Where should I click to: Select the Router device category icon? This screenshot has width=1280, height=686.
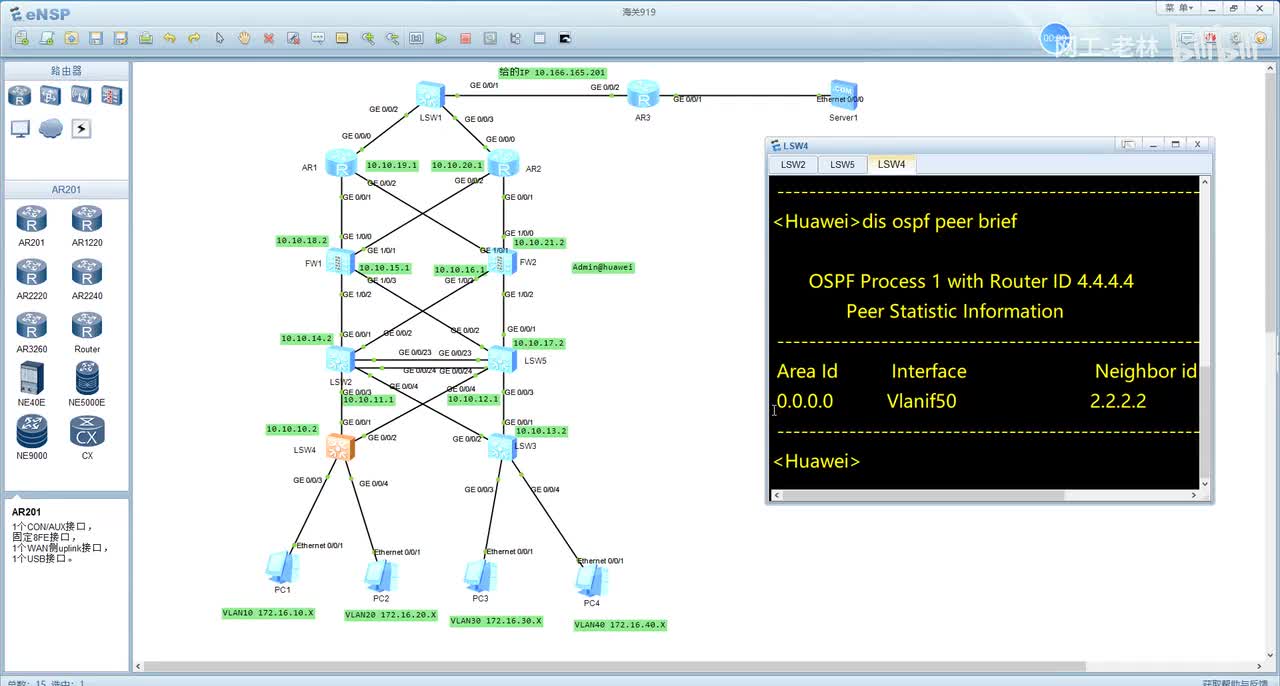[19, 96]
